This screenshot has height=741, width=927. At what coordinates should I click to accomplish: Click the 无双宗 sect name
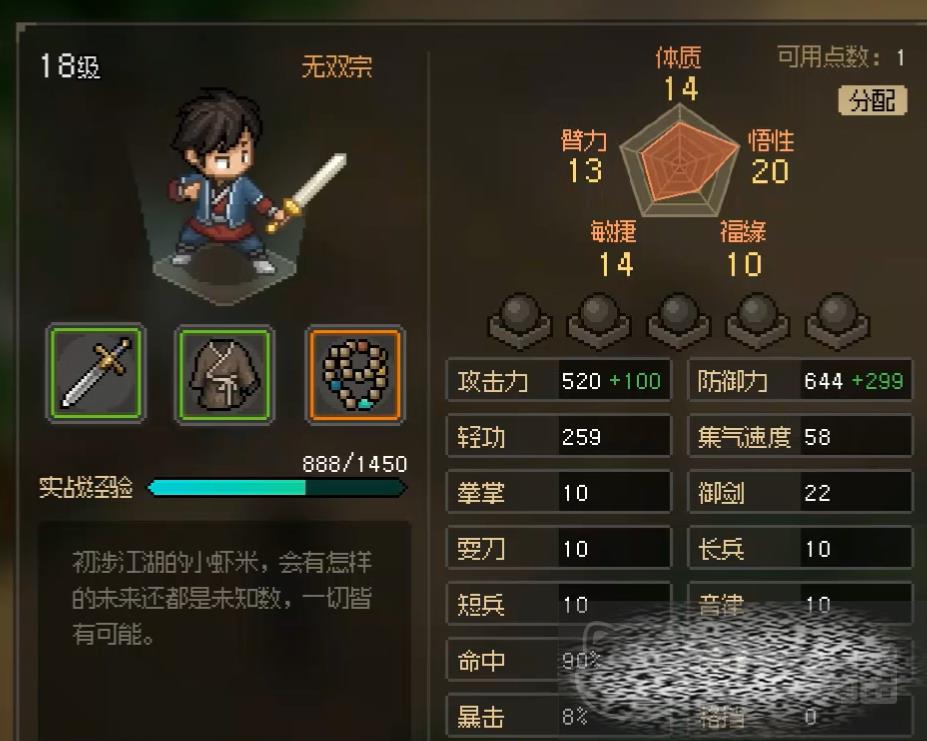tap(337, 66)
